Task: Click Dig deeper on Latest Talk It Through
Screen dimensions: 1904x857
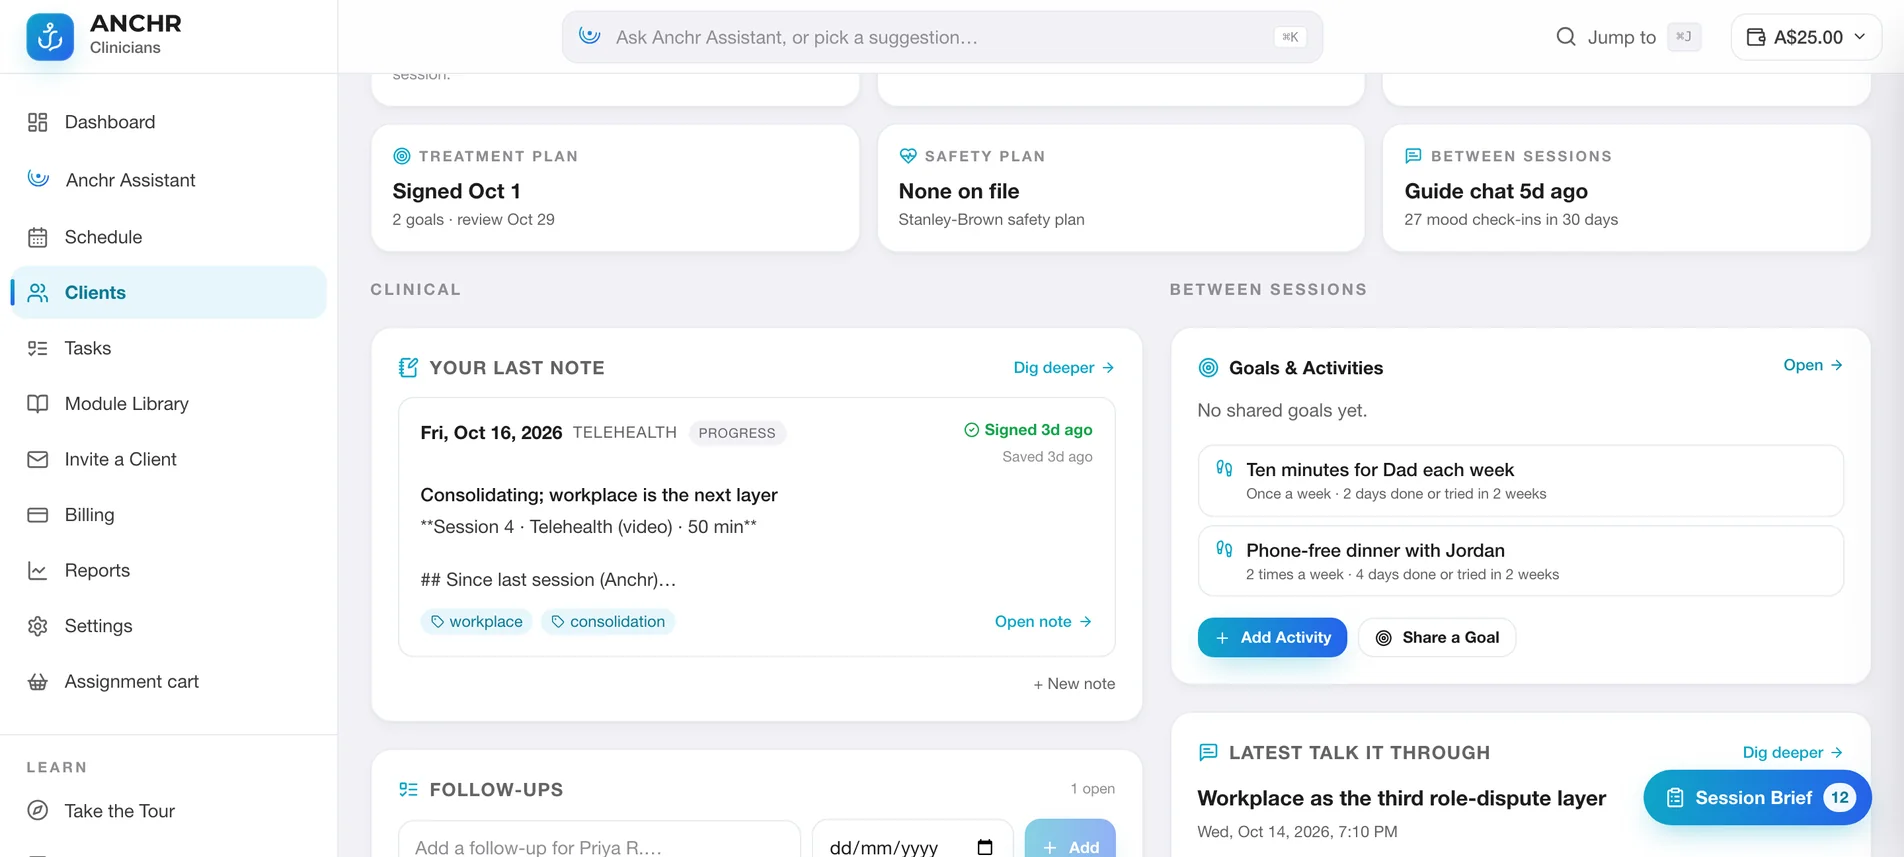Action: click(1793, 752)
